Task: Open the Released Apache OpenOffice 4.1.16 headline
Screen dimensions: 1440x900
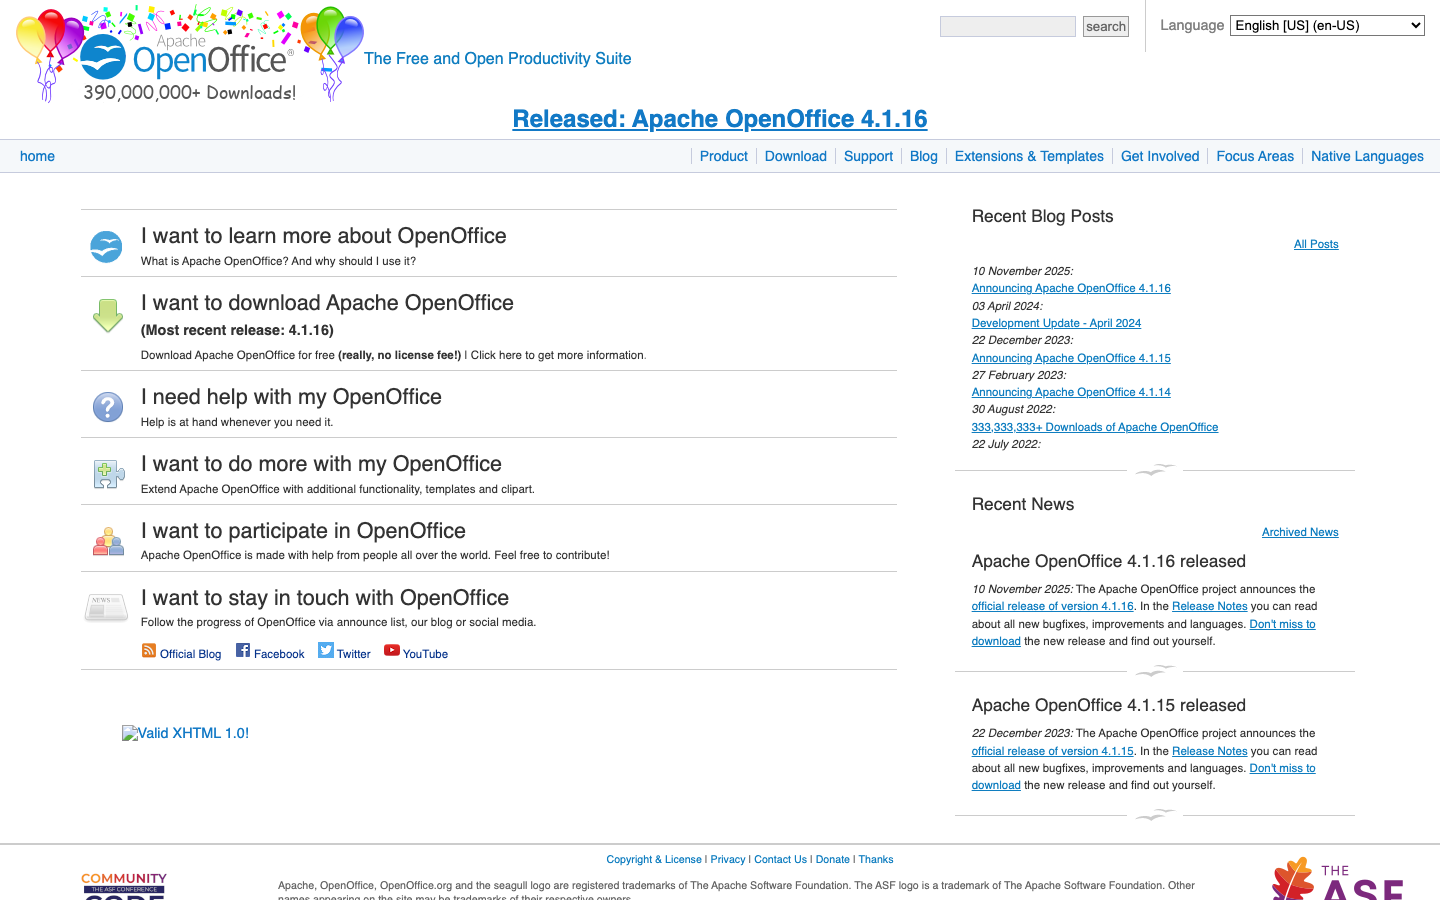Action: 720,119
